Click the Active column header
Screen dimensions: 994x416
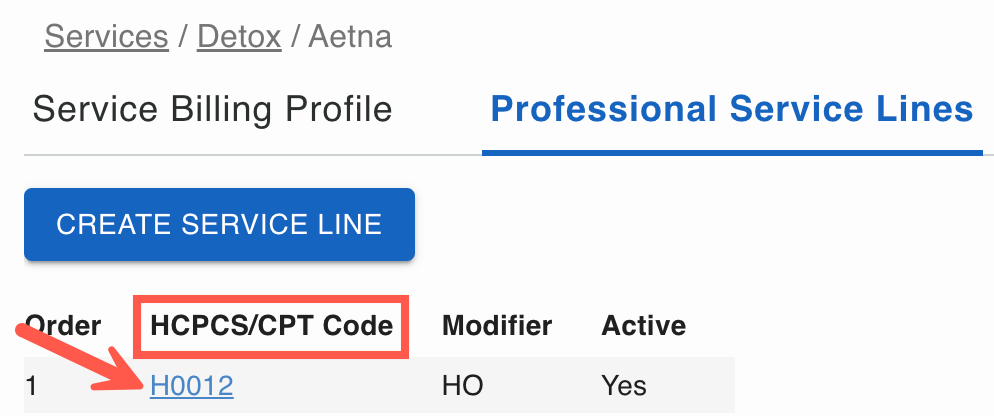(x=643, y=326)
